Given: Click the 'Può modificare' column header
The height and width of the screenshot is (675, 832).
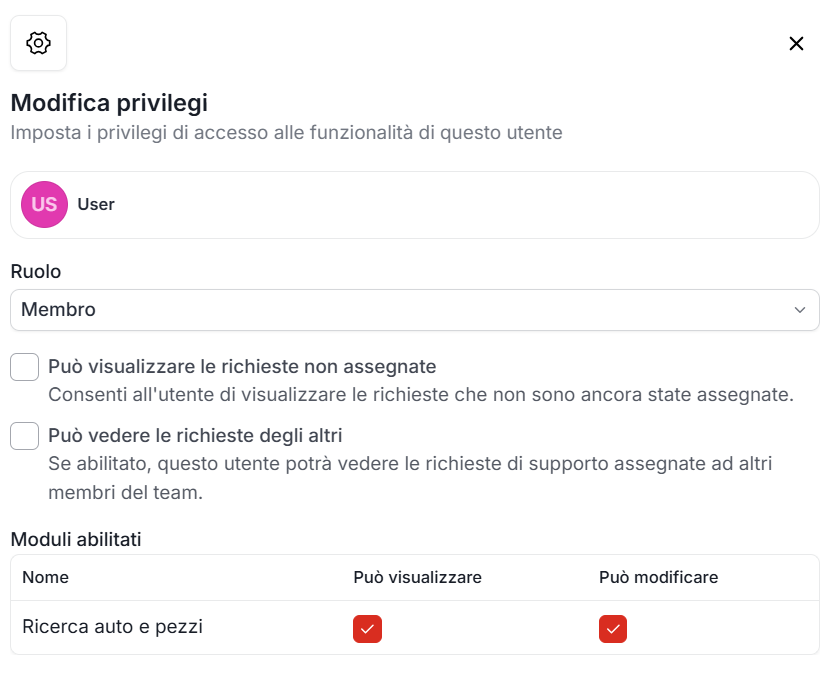Looking at the screenshot, I should tap(658, 577).
